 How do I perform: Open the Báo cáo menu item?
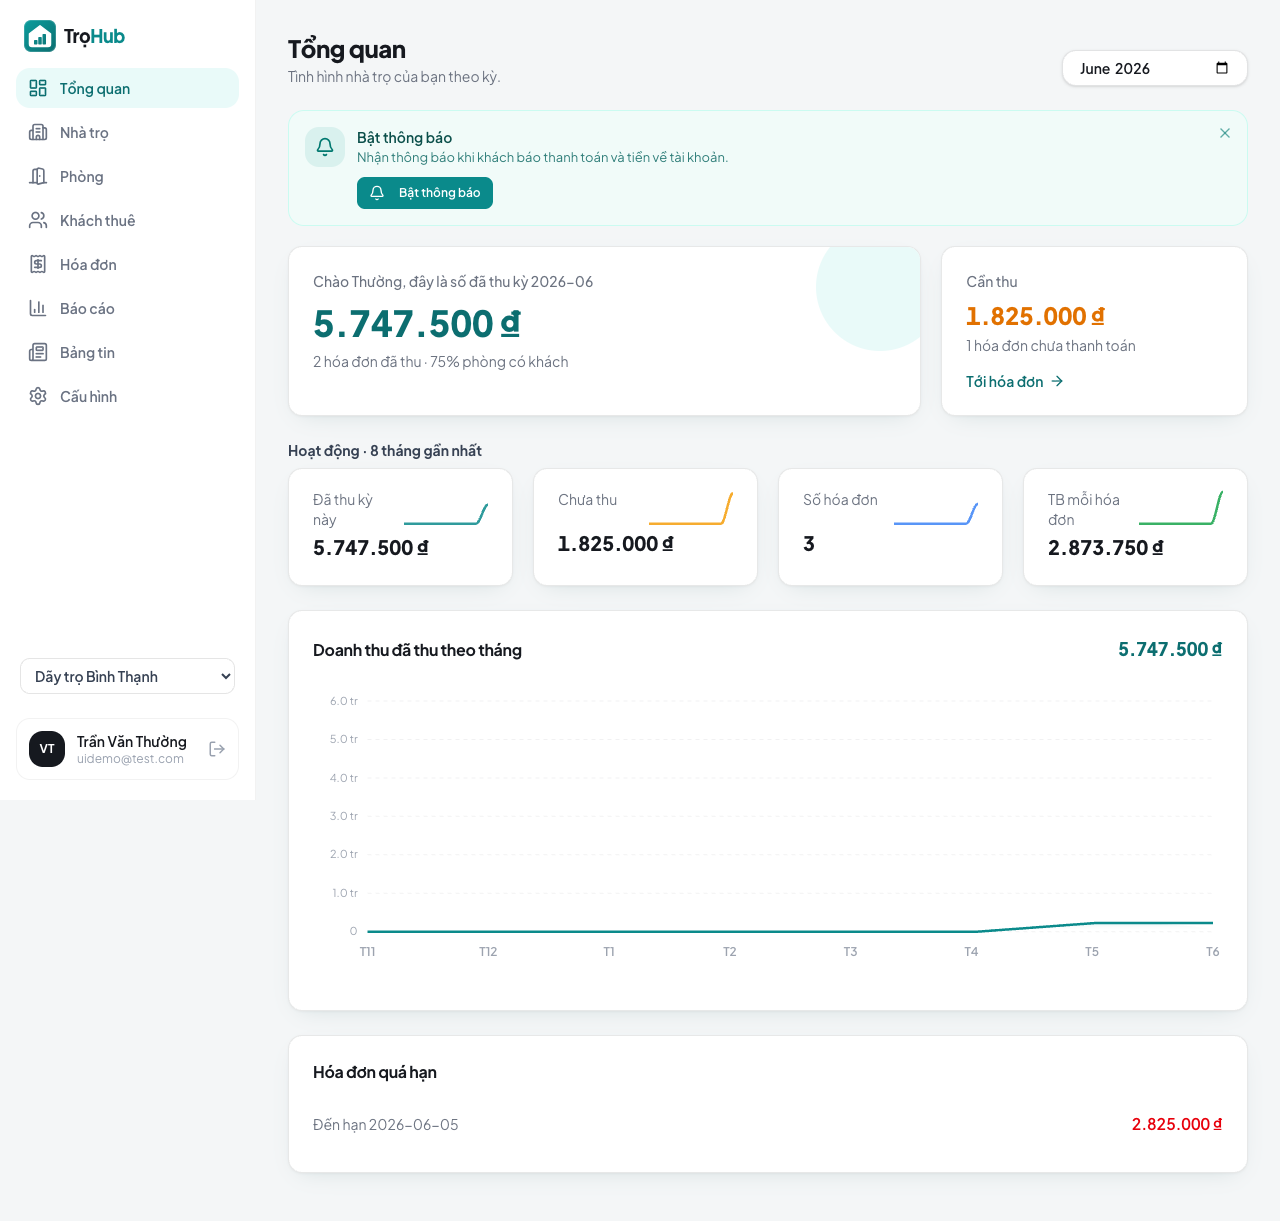128,308
